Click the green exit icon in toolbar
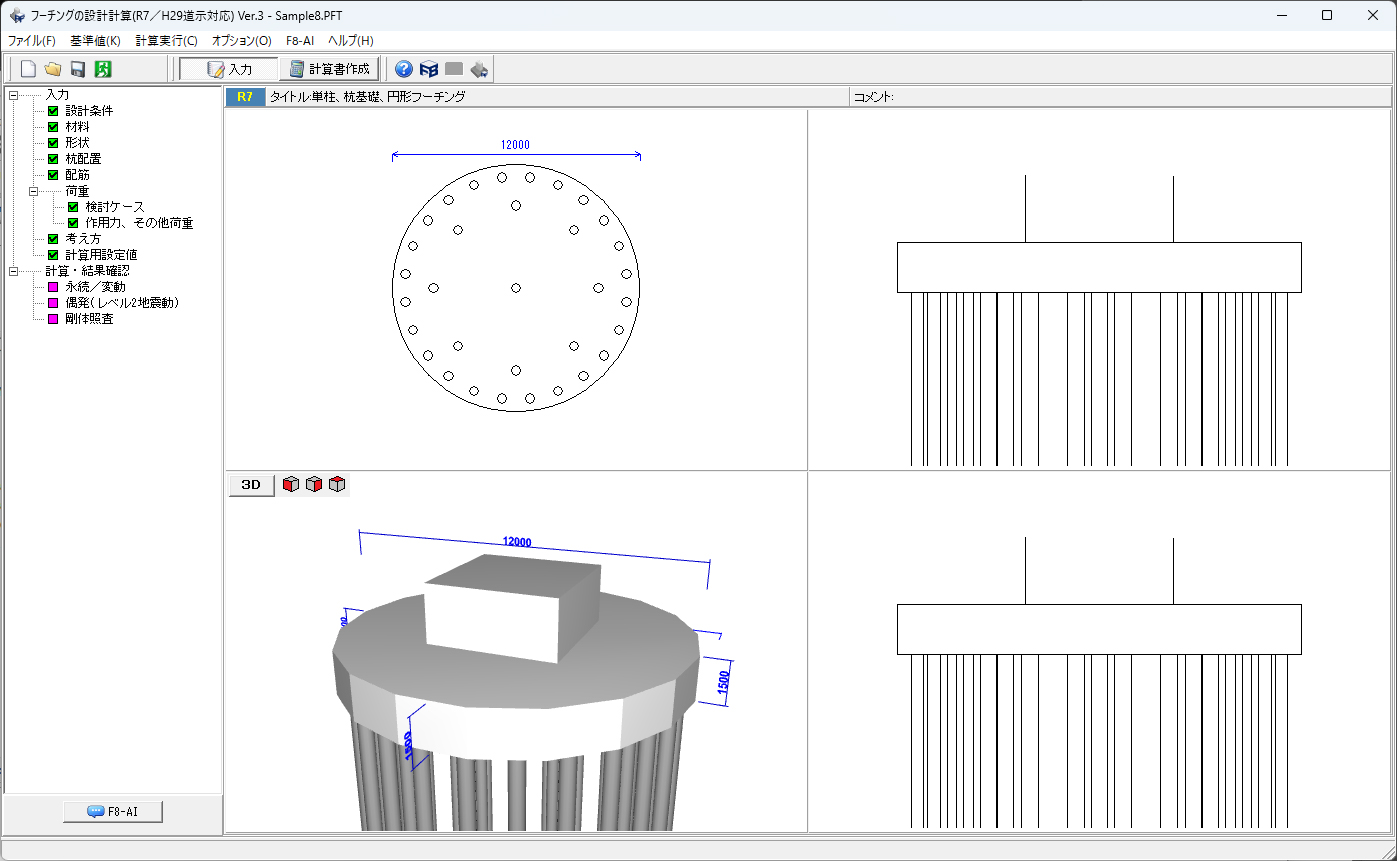Screen dimensions: 1397x861 click(x=103, y=69)
